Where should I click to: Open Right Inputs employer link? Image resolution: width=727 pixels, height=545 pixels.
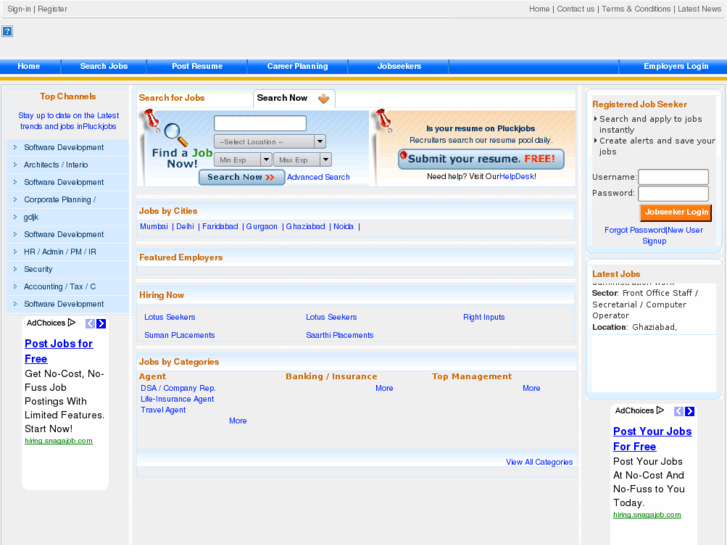point(484,317)
